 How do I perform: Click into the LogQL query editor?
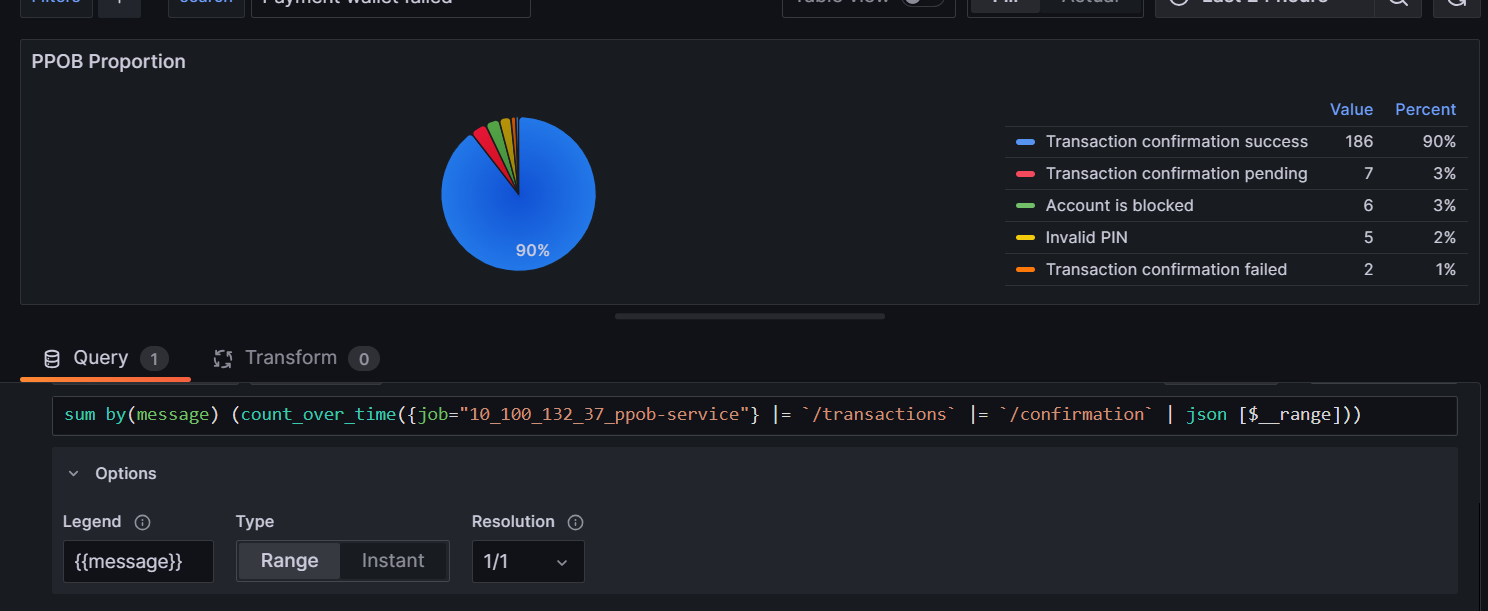[755, 415]
